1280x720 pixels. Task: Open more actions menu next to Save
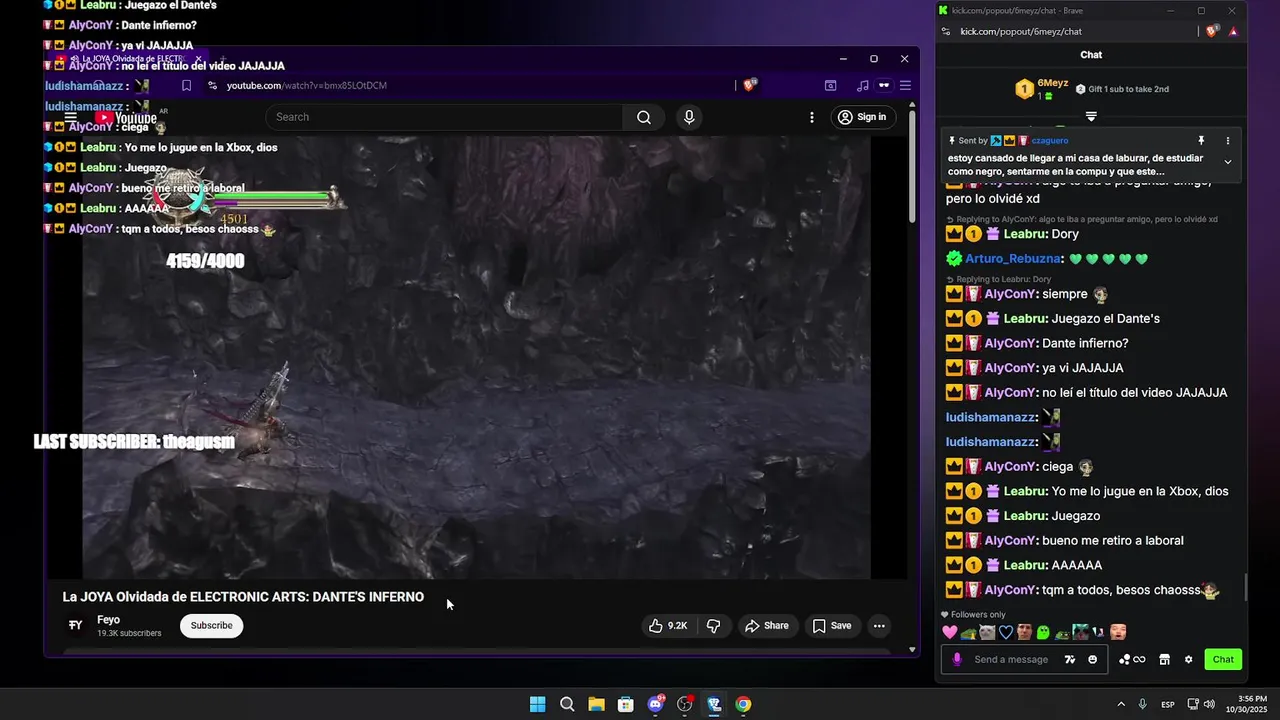pos(879,626)
